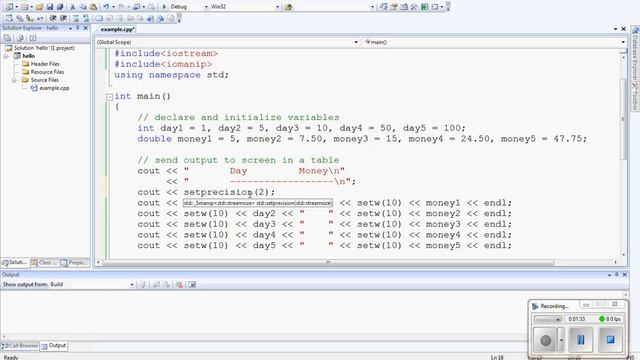Select the Header Files folder
640x360 pixels.
coord(45,64)
